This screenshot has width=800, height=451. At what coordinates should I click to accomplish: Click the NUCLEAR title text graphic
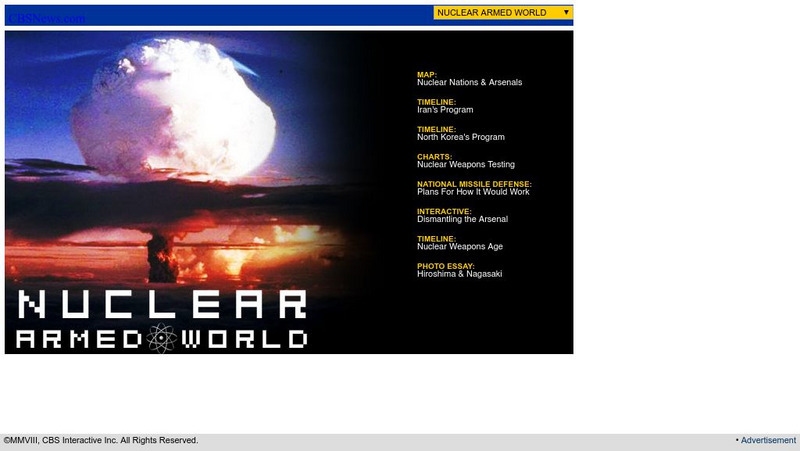[x=162, y=304]
